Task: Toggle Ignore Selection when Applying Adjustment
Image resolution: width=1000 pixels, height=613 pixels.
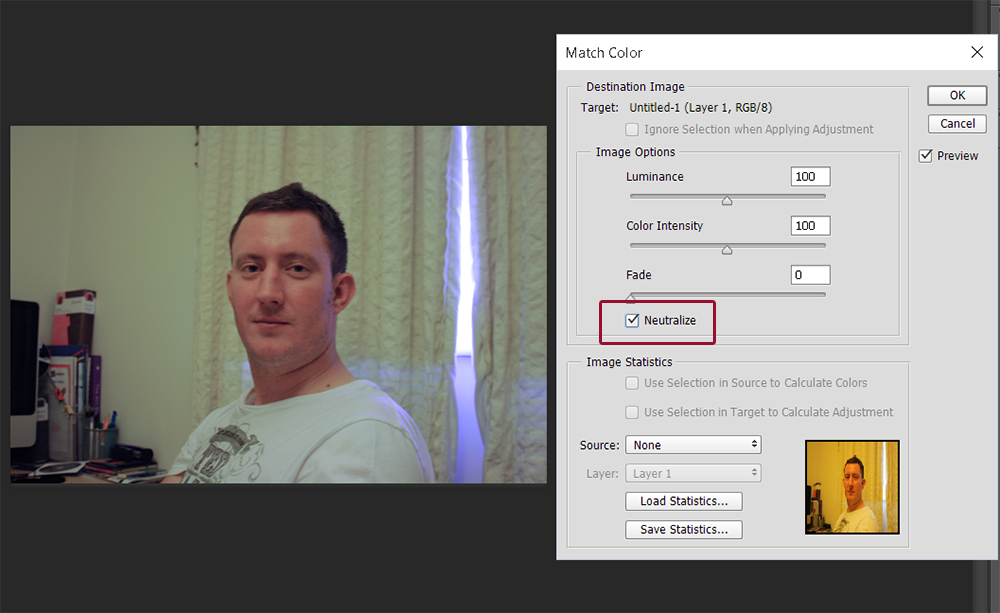Action: tap(632, 129)
